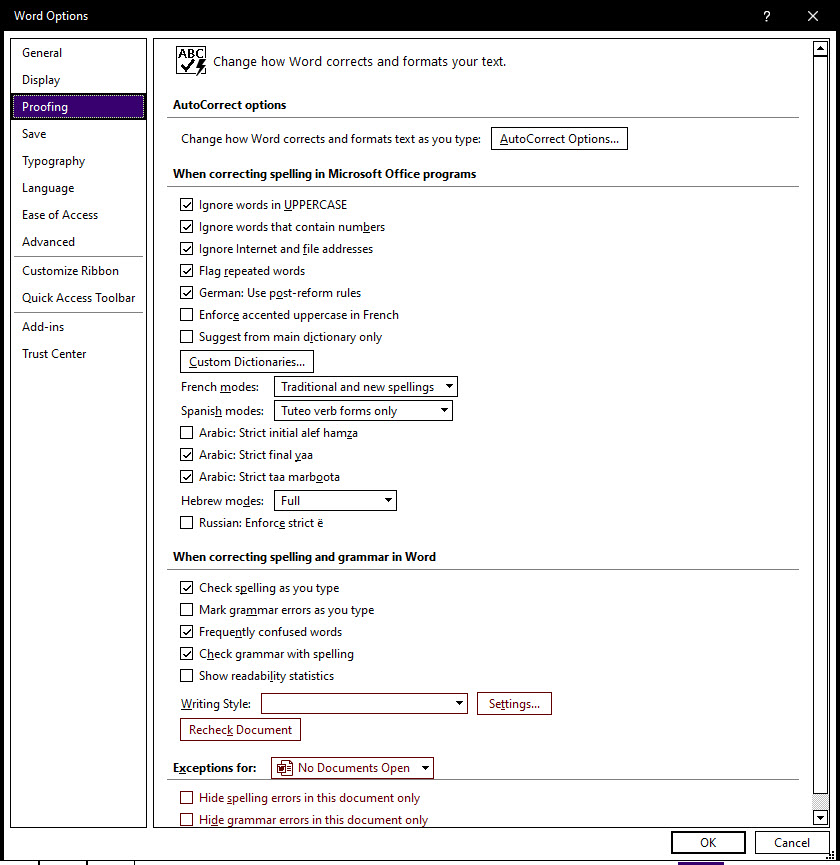The height and width of the screenshot is (865, 840).
Task: Disable Ignore words in UPPERCASE
Action: click(x=186, y=205)
